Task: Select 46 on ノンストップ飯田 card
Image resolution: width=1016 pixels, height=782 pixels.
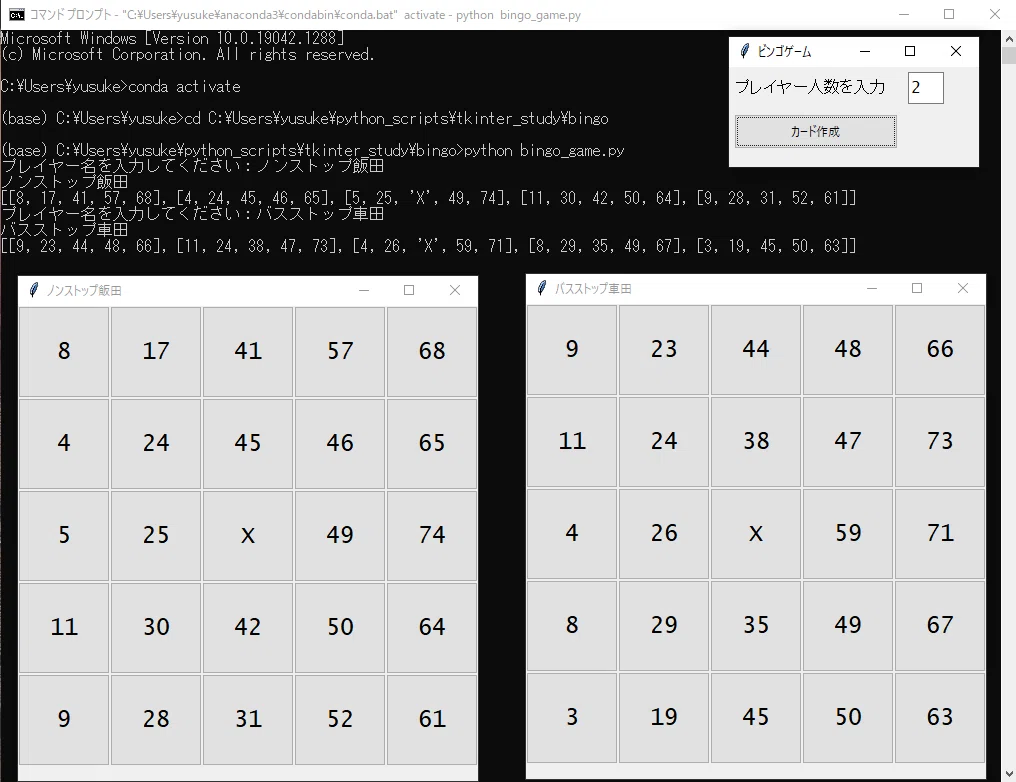Action: coord(340,443)
